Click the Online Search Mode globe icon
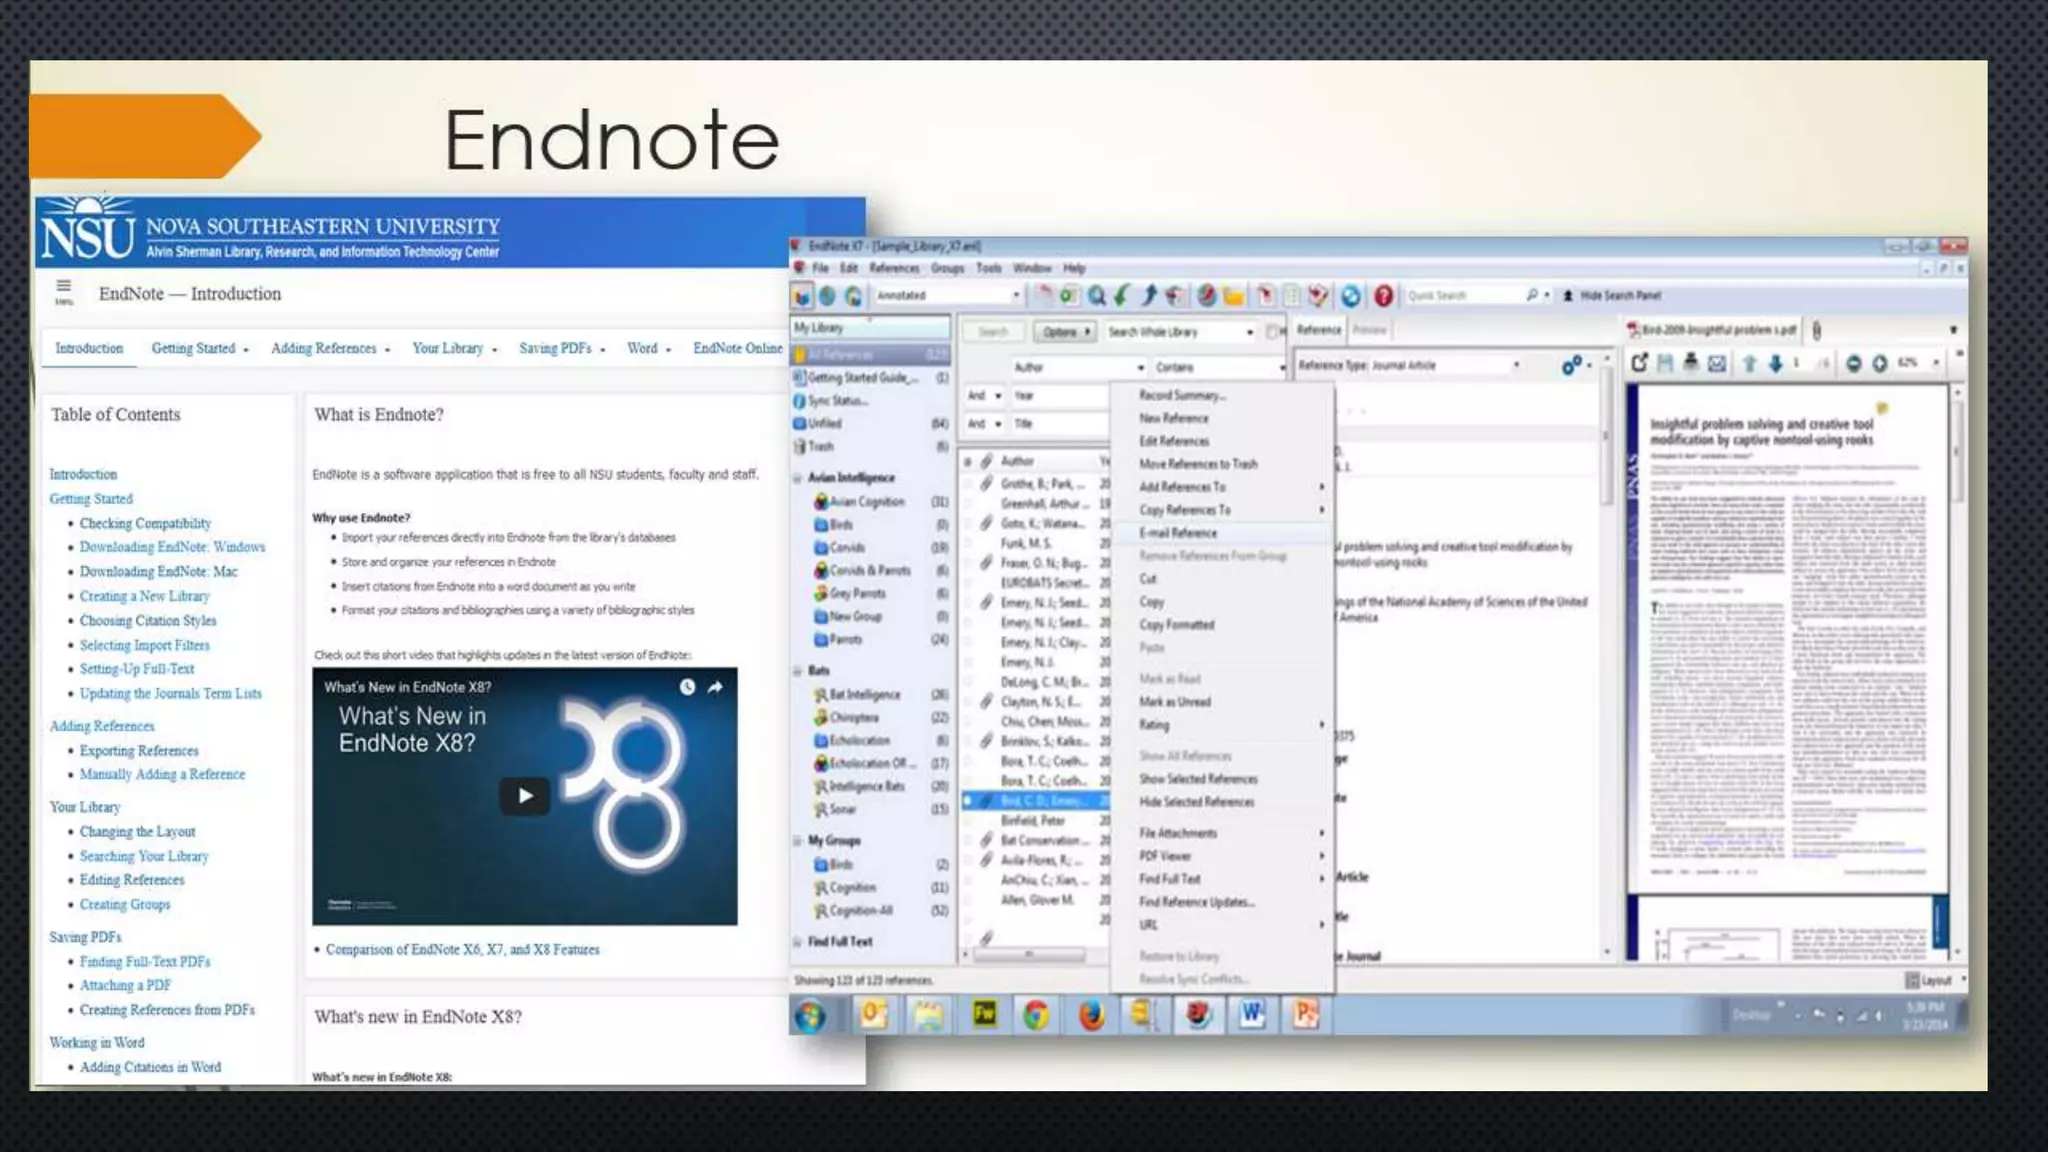The width and height of the screenshot is (2048, 1152). pos(827,296)
